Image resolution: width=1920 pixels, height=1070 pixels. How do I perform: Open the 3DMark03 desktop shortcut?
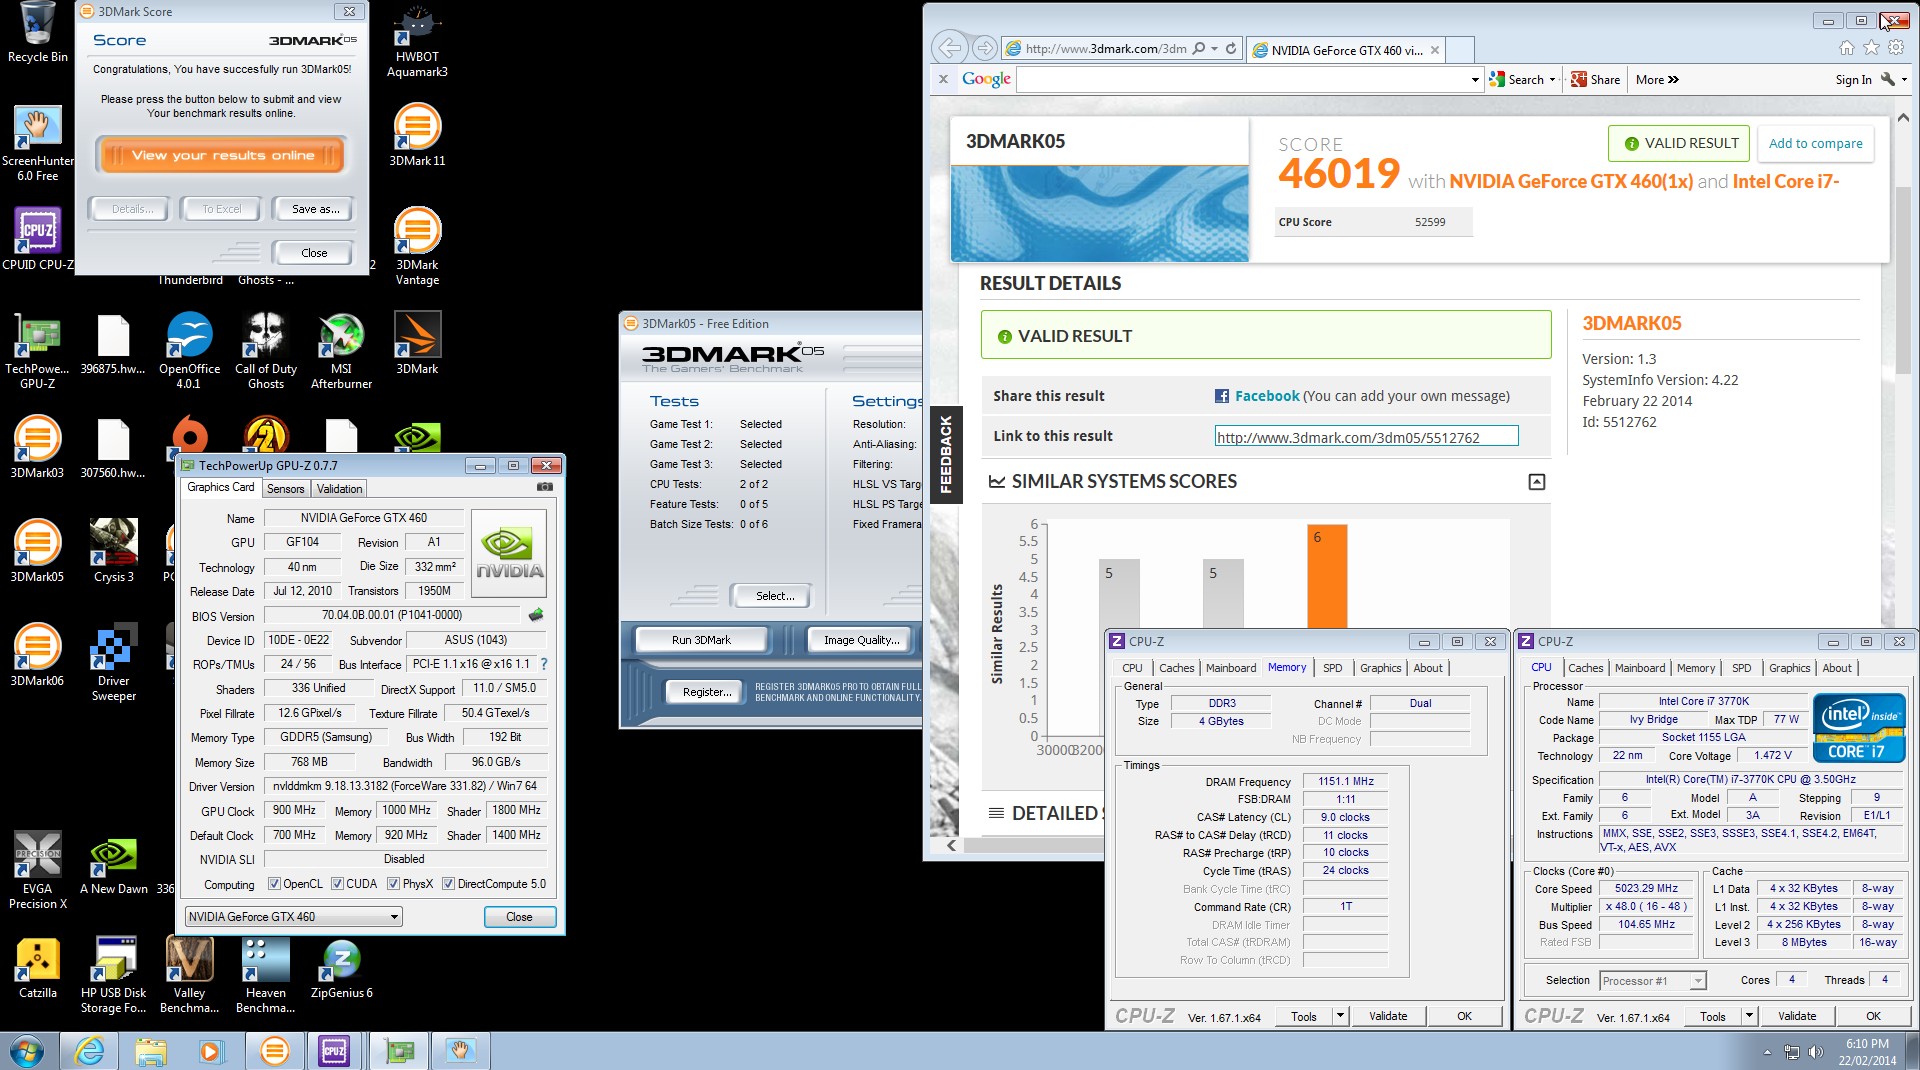(37, 447)
